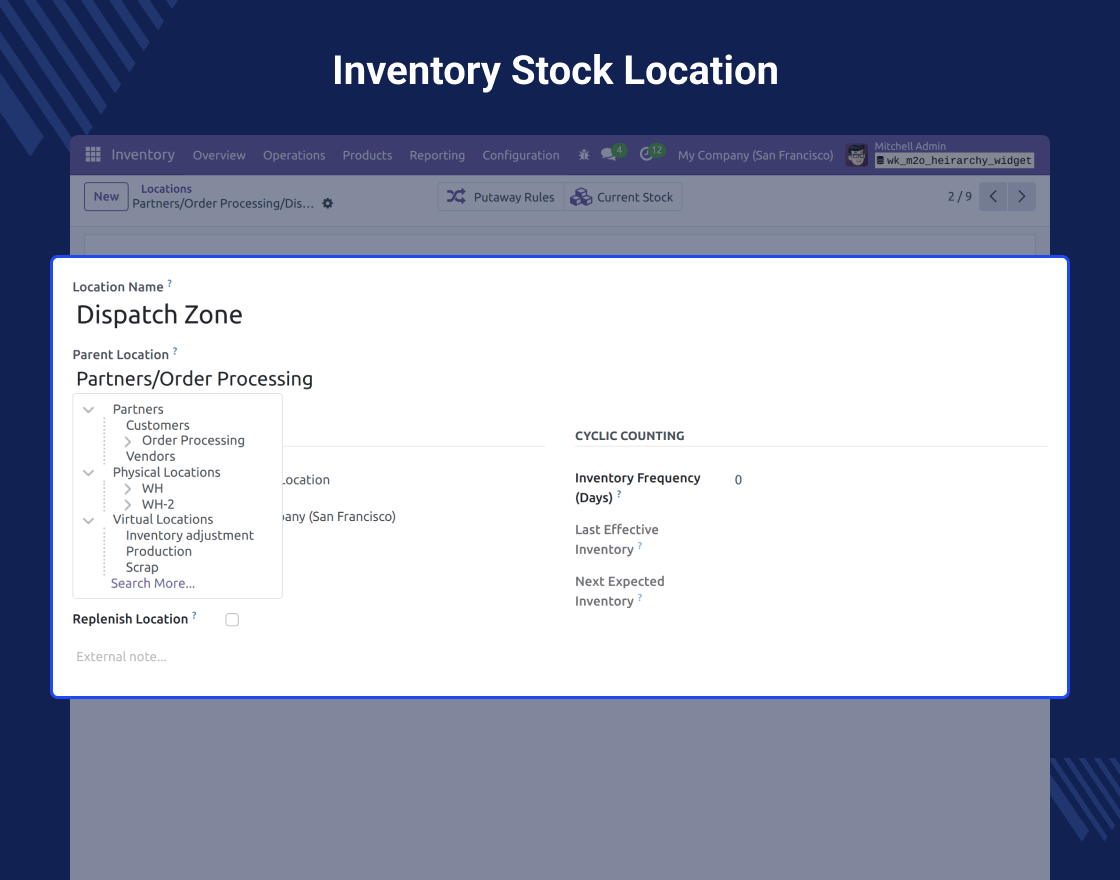1120x880 pixels.
Task: Toggle the Replenish Location checkbox
Action: coord(232,619)
